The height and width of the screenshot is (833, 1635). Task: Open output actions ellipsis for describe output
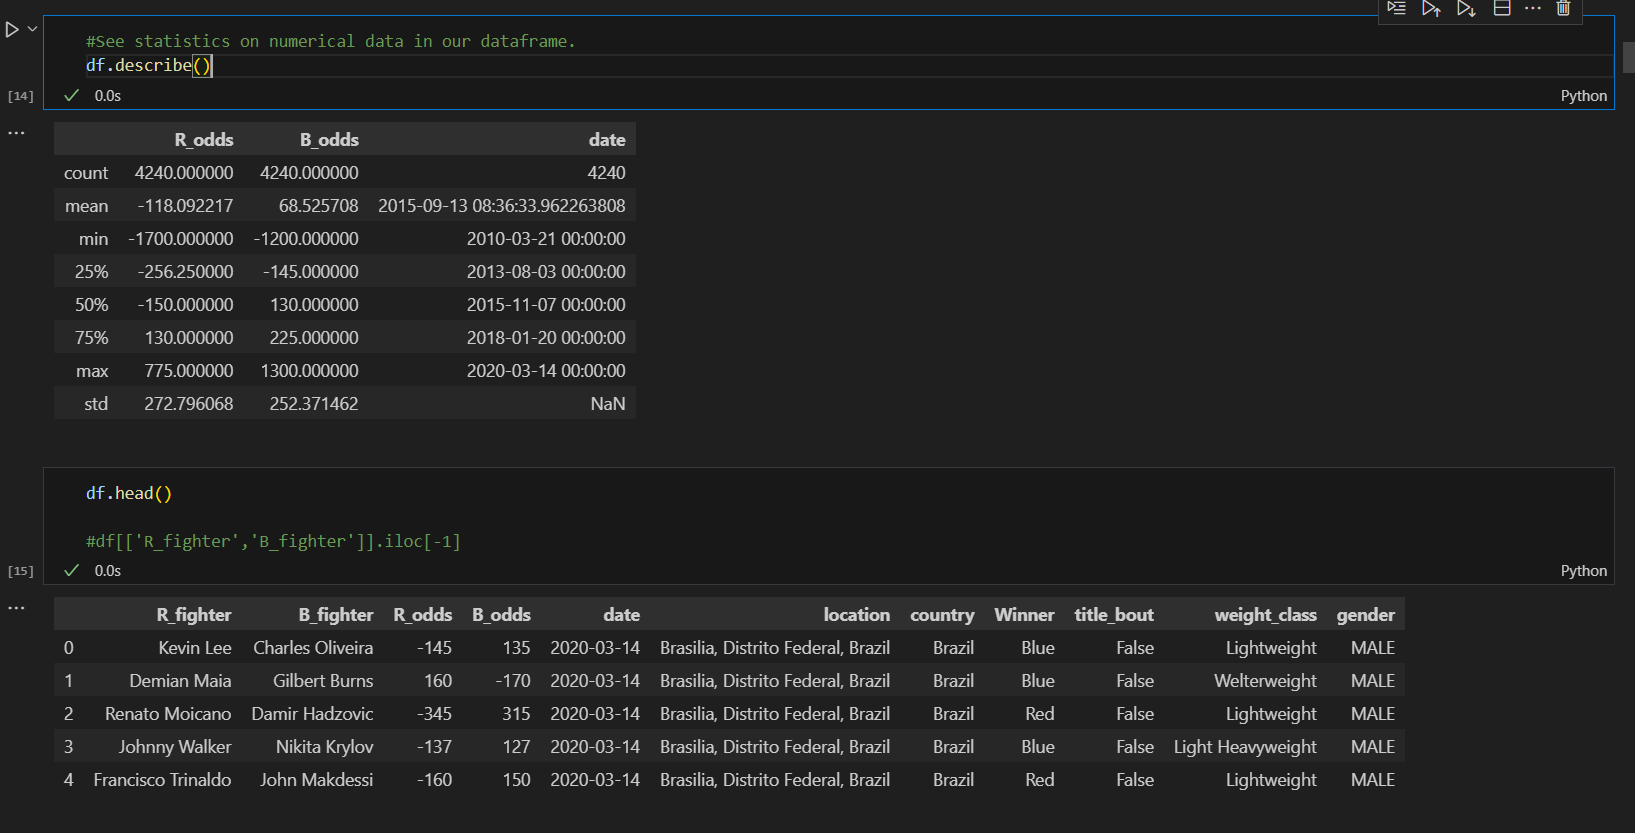click(17, 133)
